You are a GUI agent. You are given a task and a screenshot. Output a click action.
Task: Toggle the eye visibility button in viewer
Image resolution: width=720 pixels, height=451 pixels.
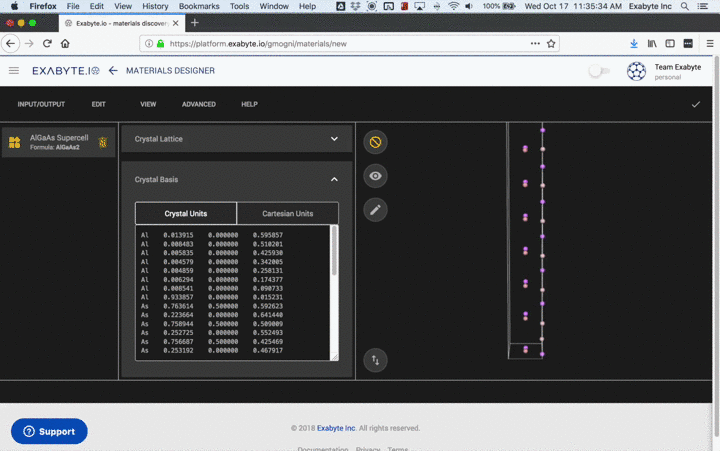(x=375, y=176)
